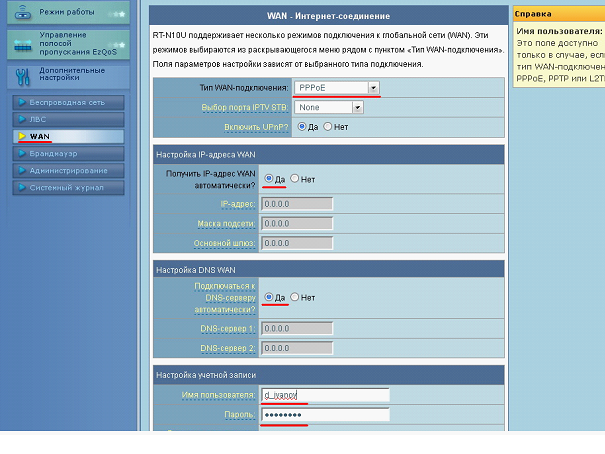Click the DNS-сервер 2 label link

click(x=228, y=348)
